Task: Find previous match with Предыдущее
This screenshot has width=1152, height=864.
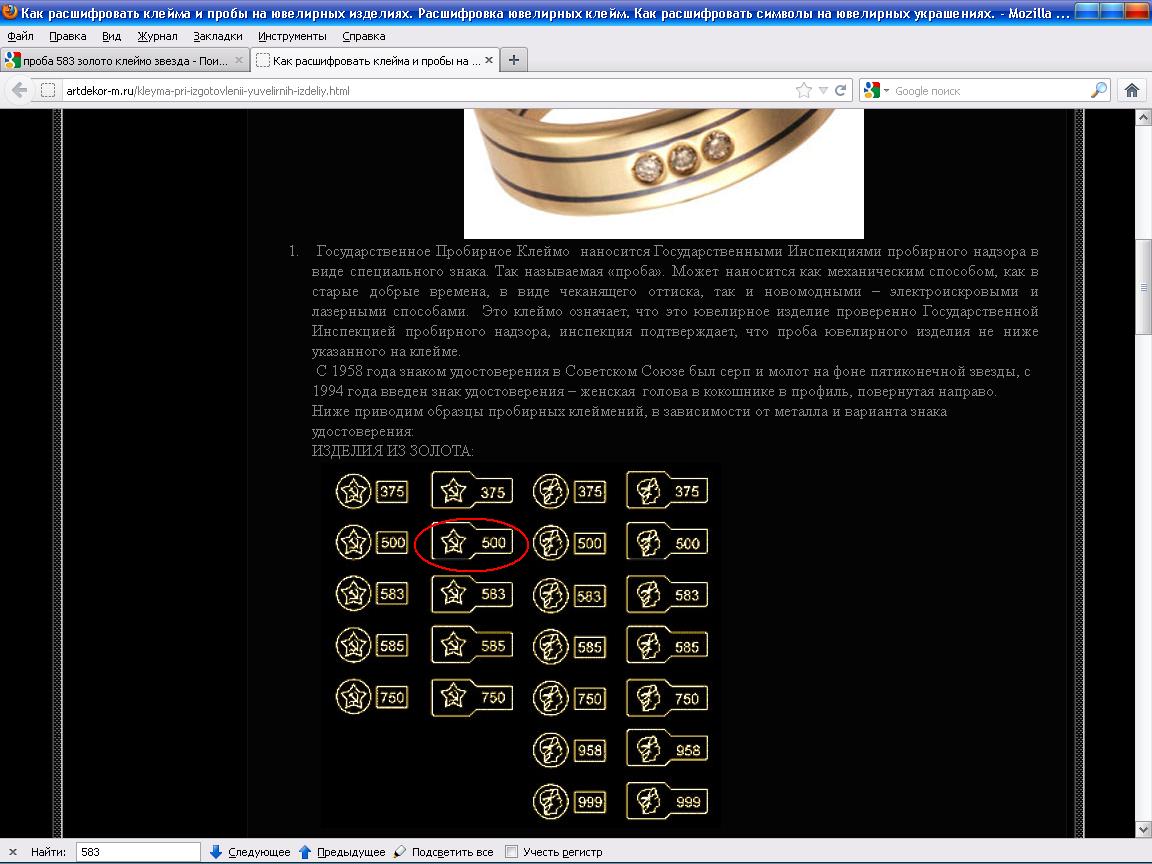Action: tap(342, 852)
